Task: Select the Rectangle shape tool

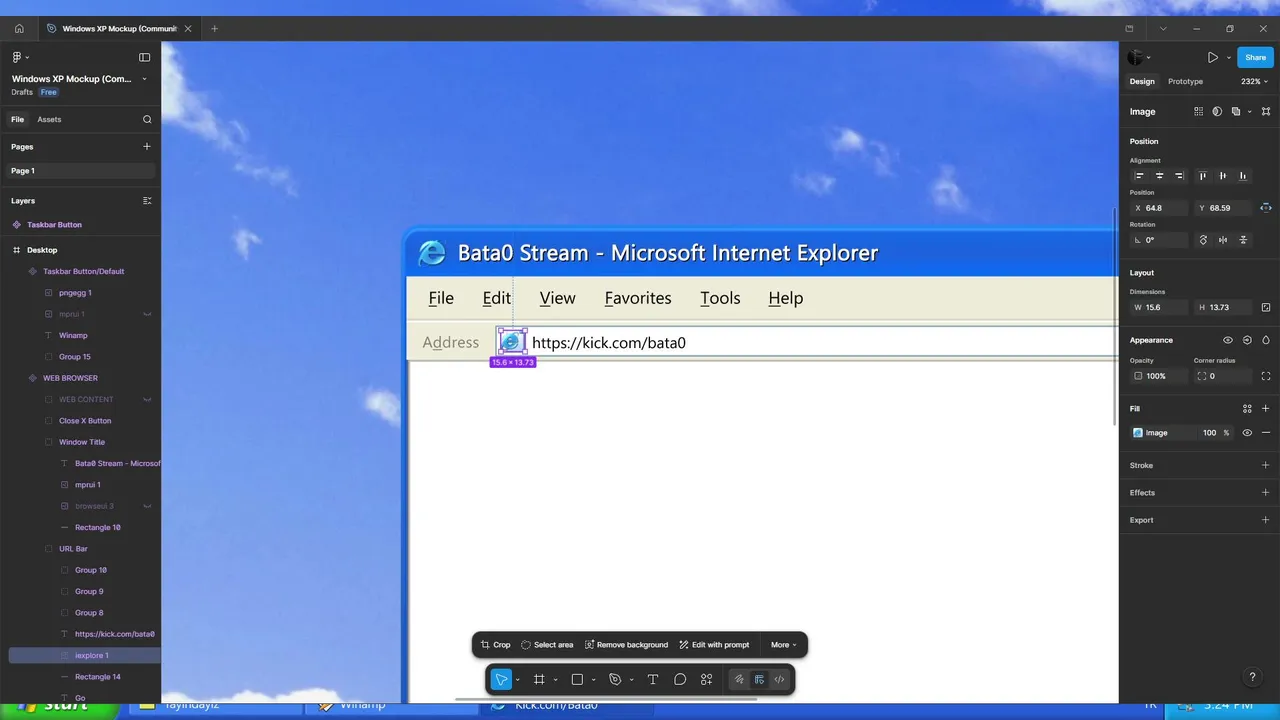Action: 577,680
